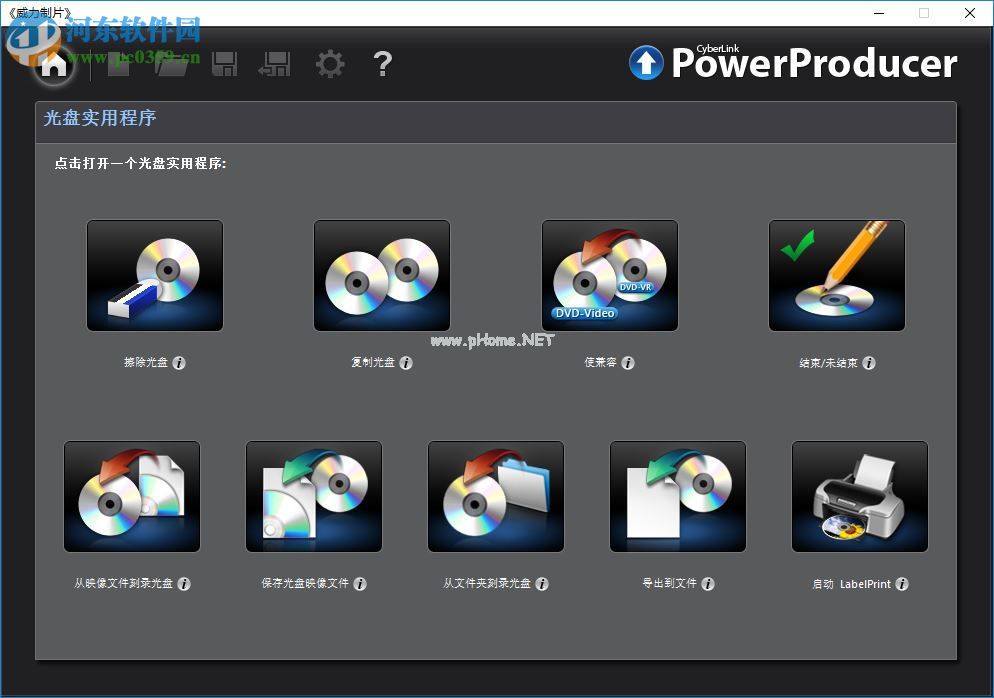Open the DVD-Video/DVD-VR Make Compatible (使兼容) tool
Viewport: 994px width, 698px height.
pos(610,276)
